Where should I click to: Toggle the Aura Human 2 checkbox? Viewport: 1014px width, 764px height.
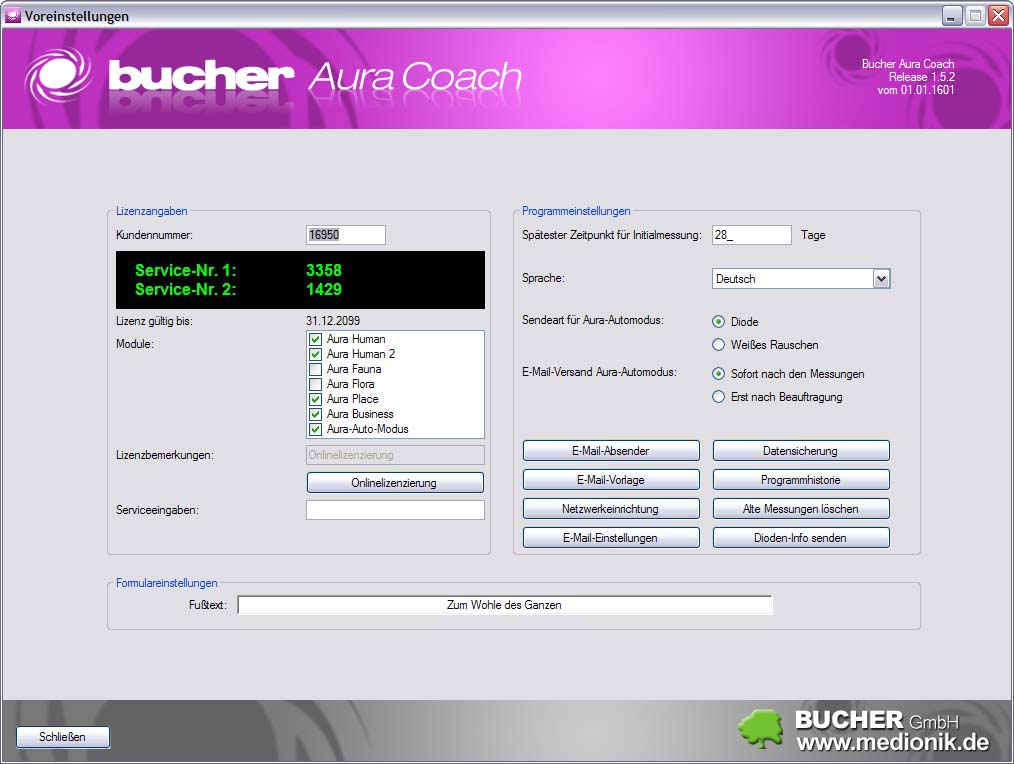316,354
